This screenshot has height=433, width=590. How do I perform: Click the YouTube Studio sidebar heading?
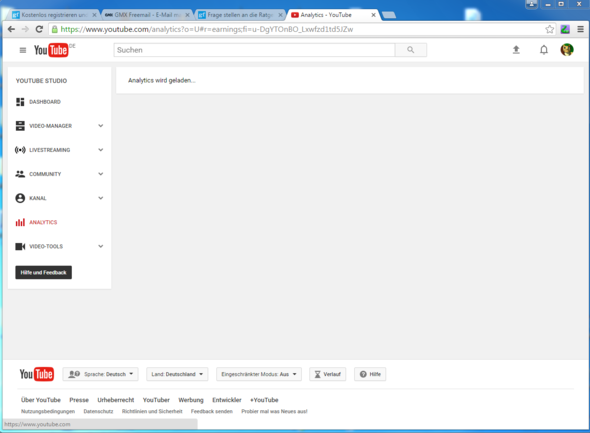coord(41,81)
